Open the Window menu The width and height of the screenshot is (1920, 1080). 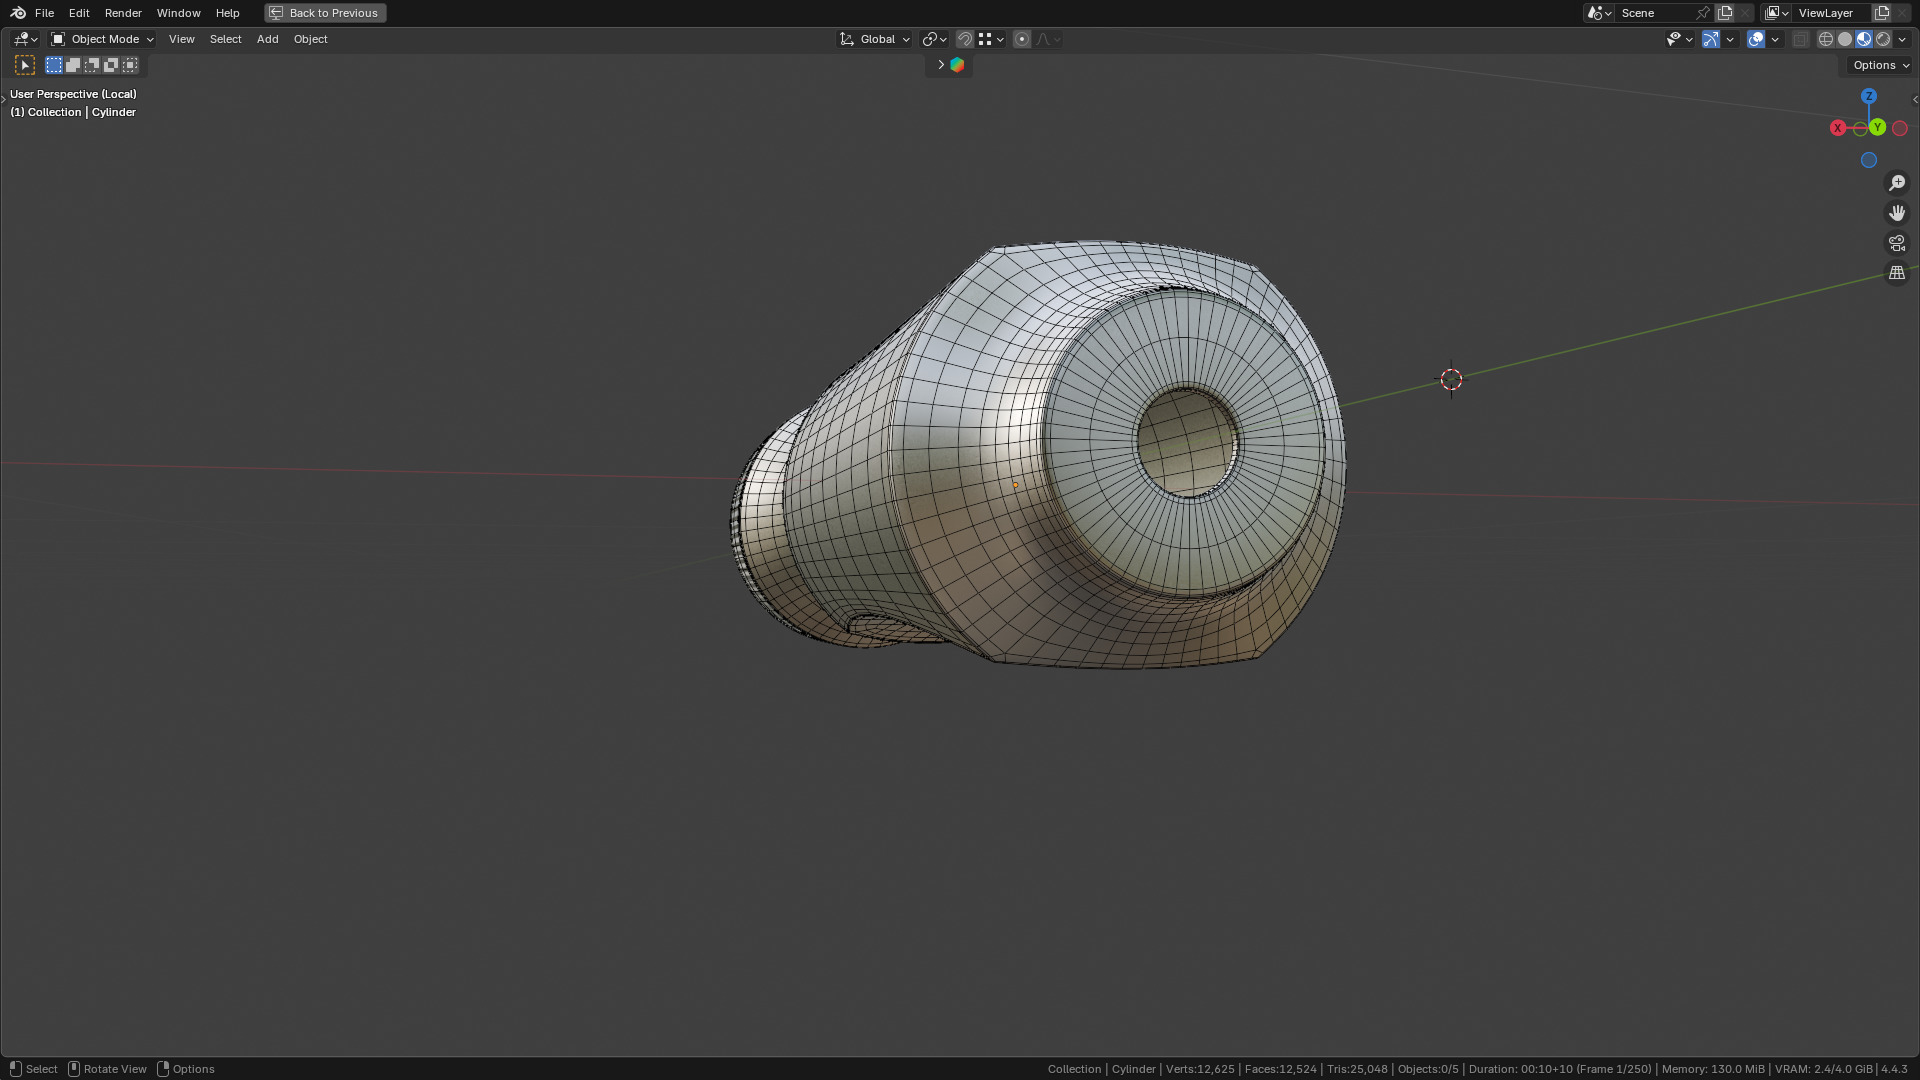tap(179, 13)
